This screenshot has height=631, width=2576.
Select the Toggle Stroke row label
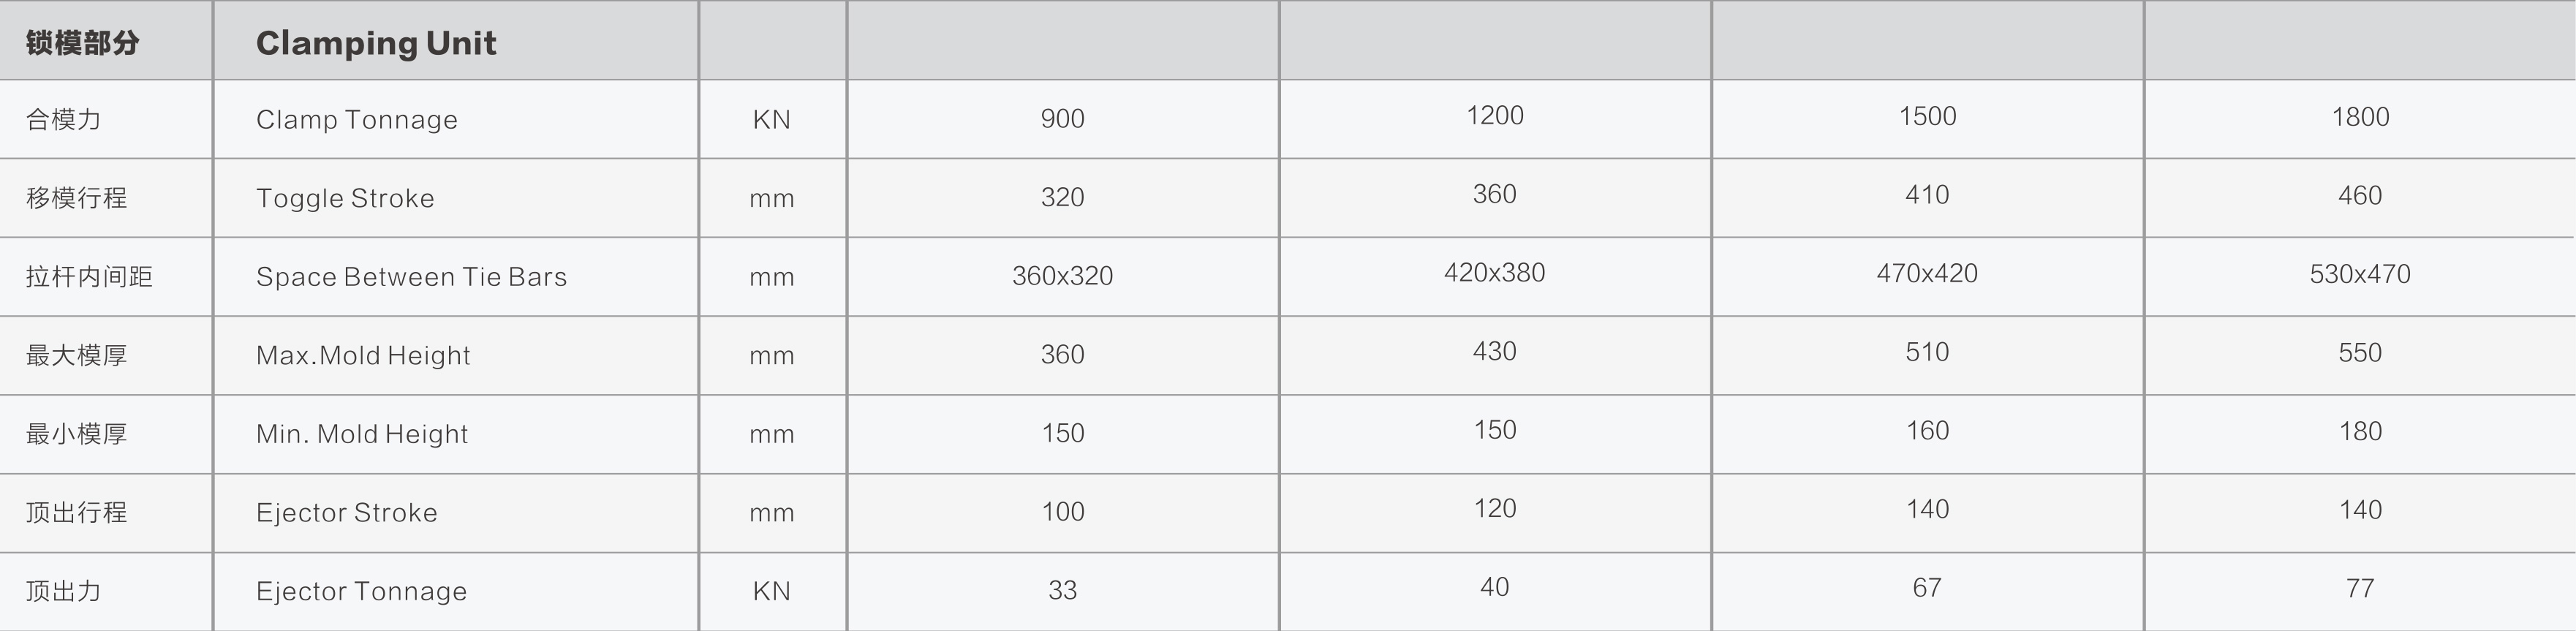345,198
